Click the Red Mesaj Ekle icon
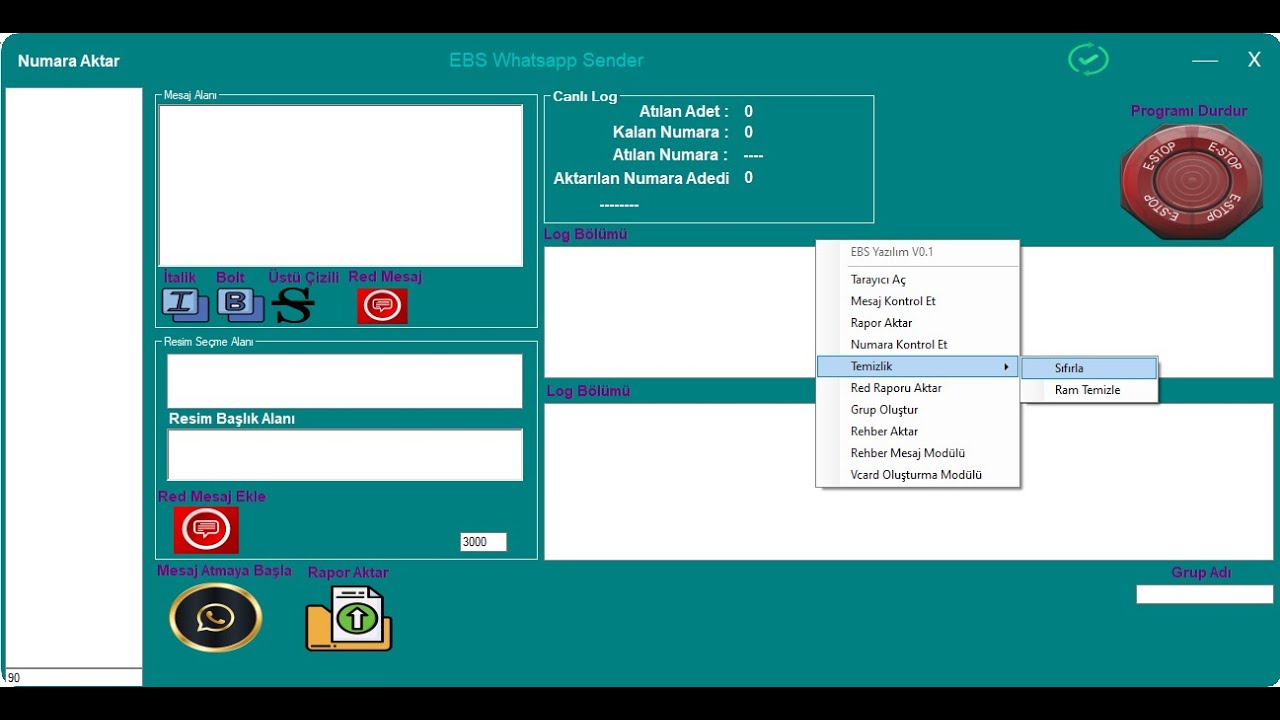The height and width of the screenshot is (720, 1280). pyautogui.click(x=206, y=530)
